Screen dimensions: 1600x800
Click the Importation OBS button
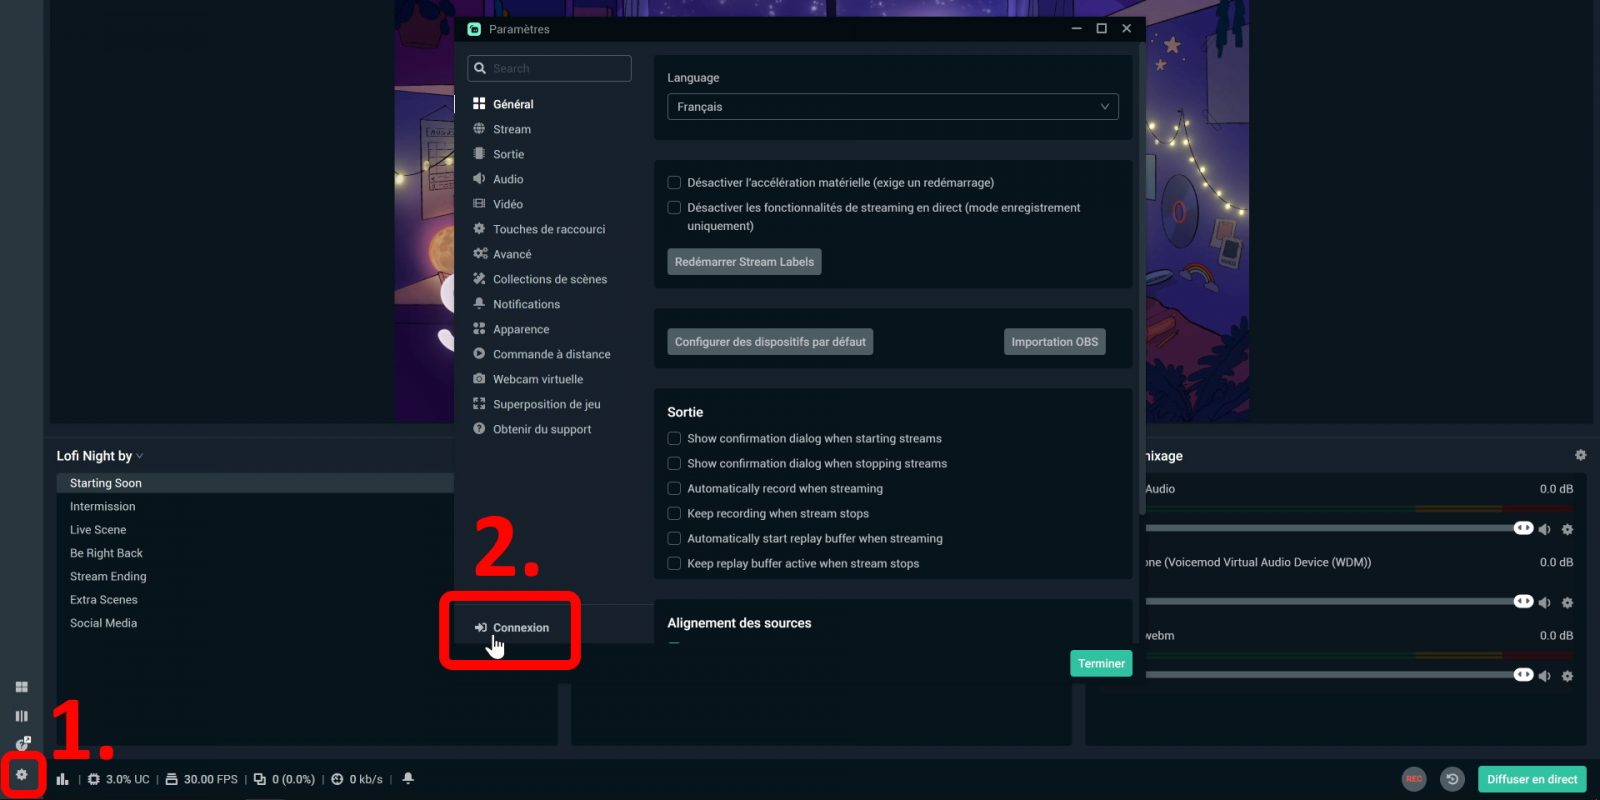coord(1054,342)
